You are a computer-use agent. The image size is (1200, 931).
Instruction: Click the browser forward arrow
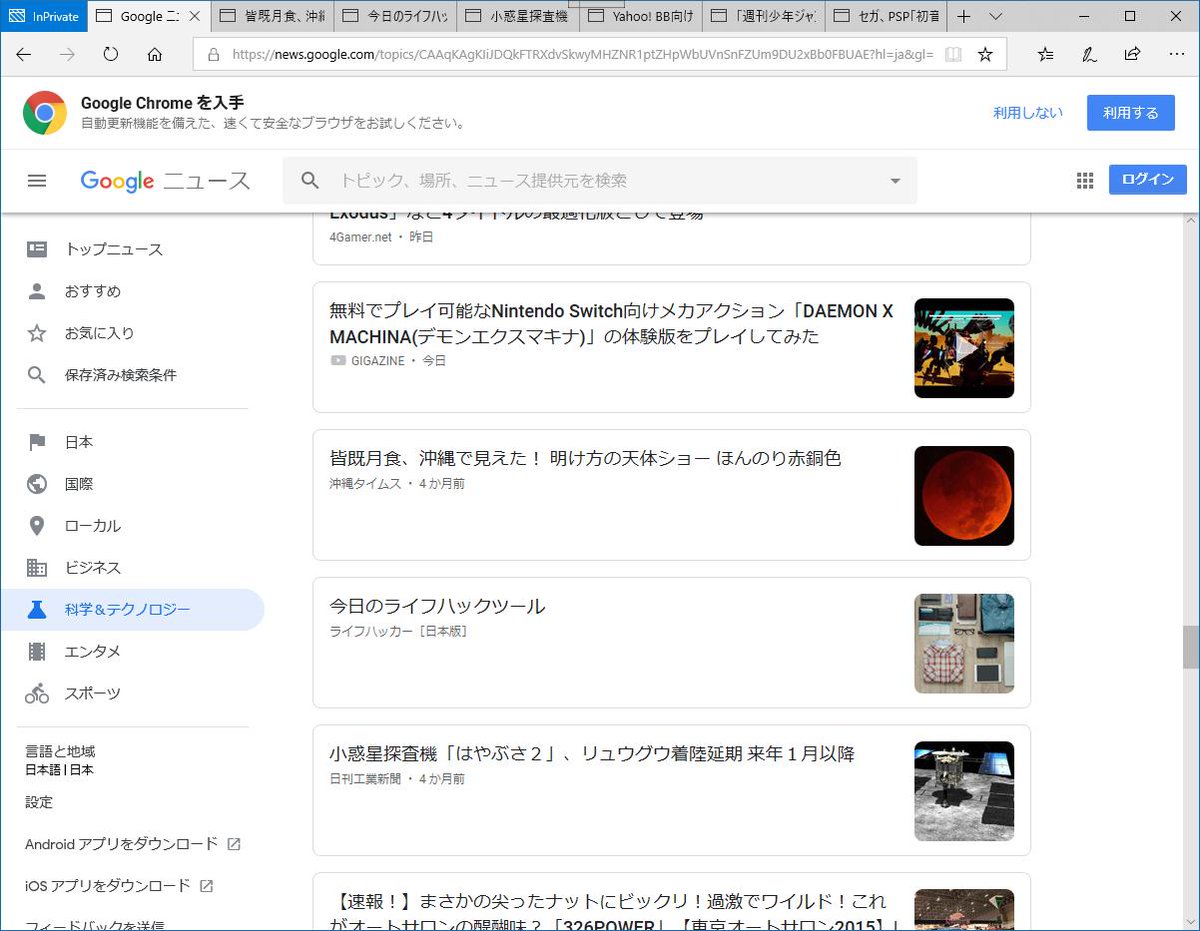tap(67, 55)
